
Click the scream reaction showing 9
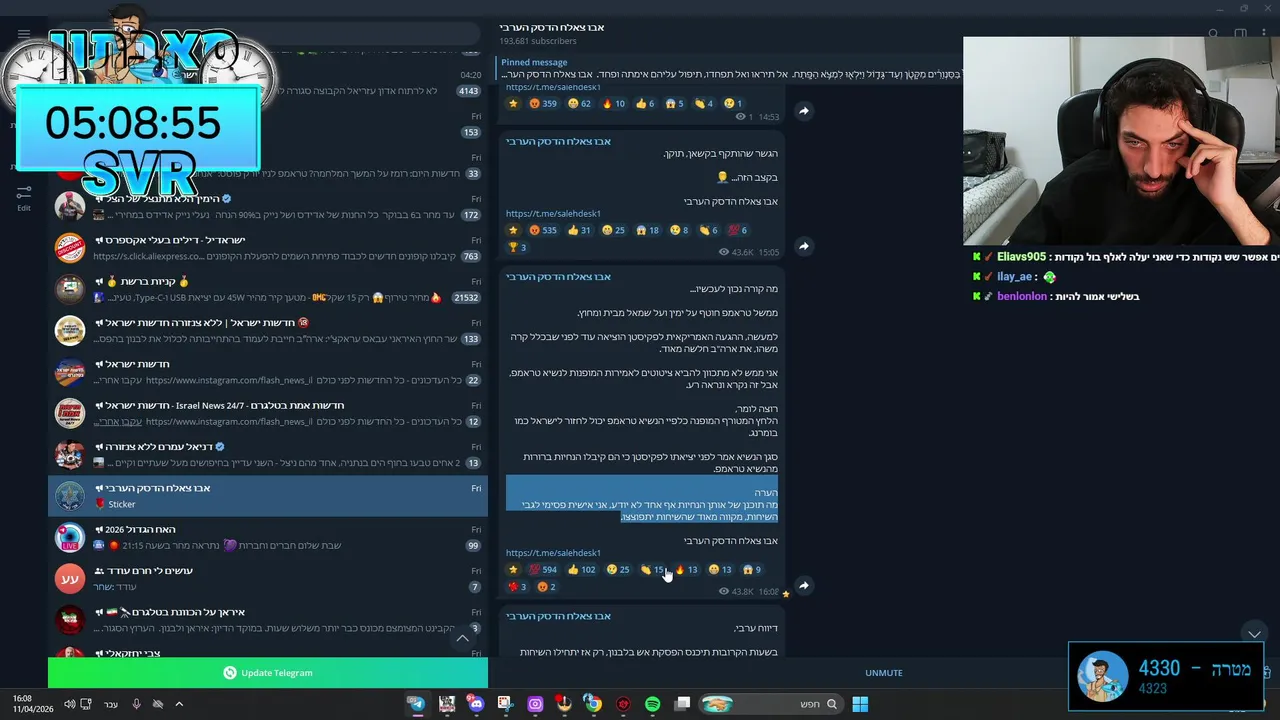pos(751,569)
